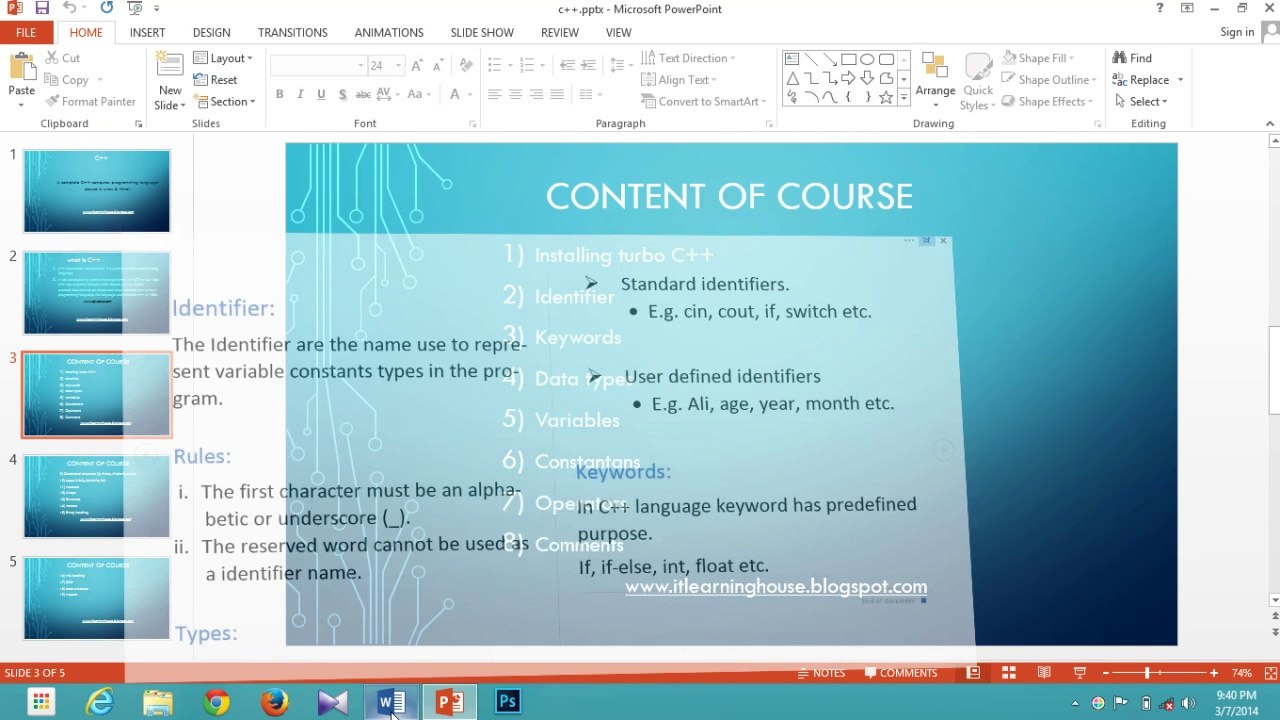Screen dimensions: 1280x720
Task: Open Shape Effects dropdown
Action: pyautogui.click(x=1047, y=101)
